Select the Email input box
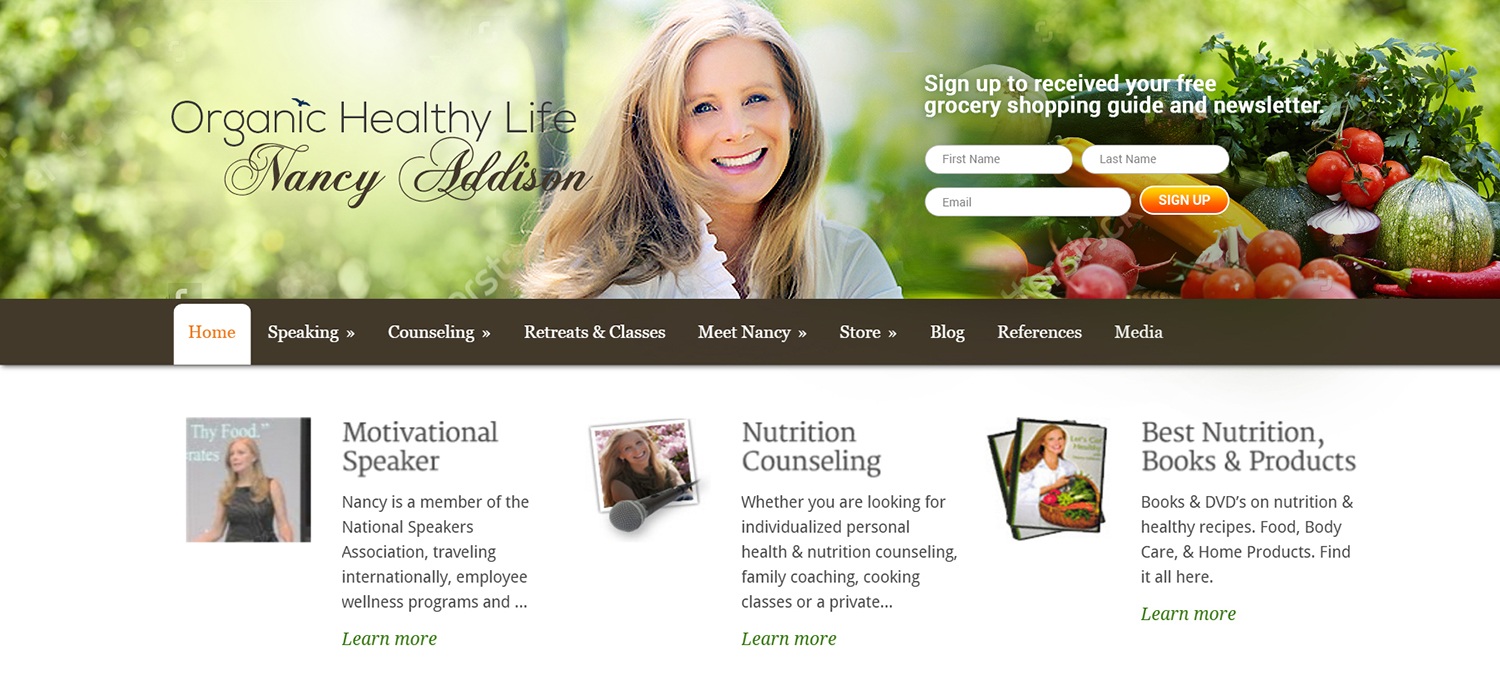1500x695 pixels. click(x=1028, y=202)
